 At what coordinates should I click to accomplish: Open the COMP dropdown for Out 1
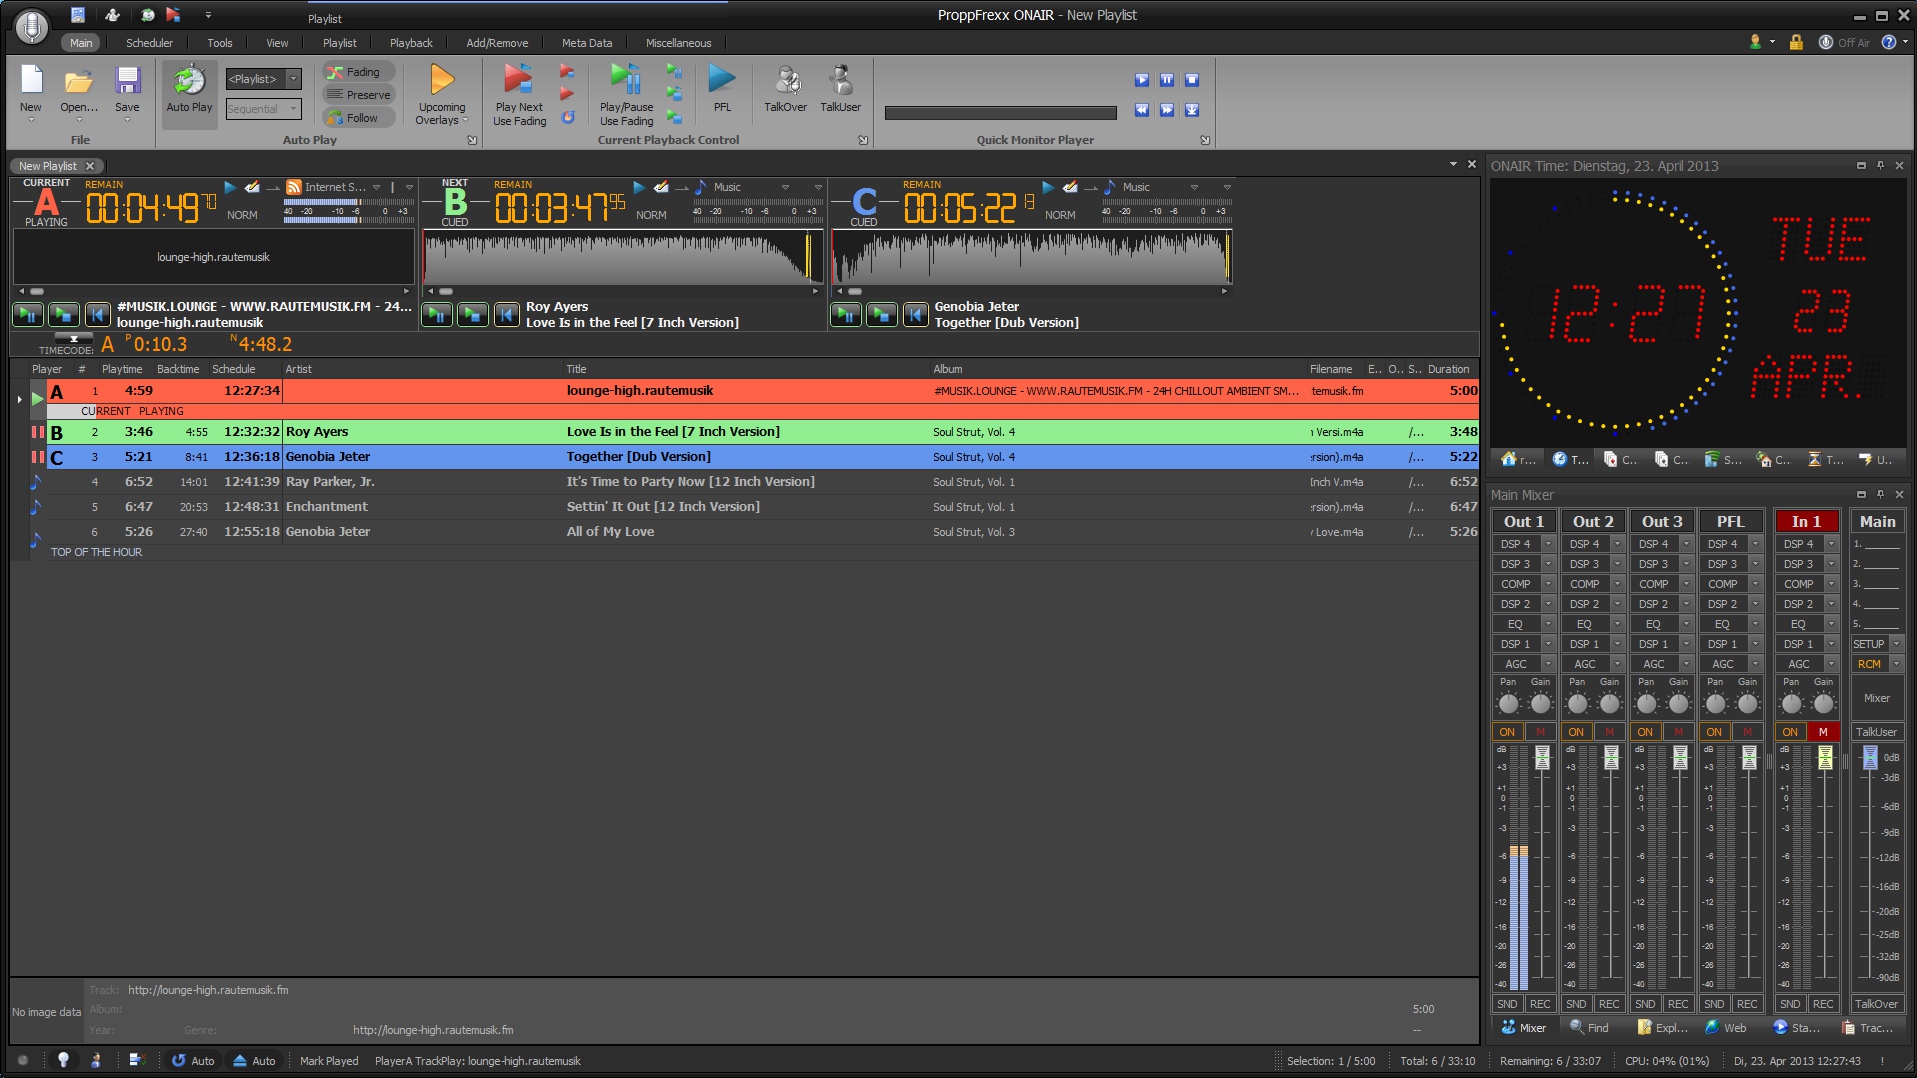[1548, 584]
